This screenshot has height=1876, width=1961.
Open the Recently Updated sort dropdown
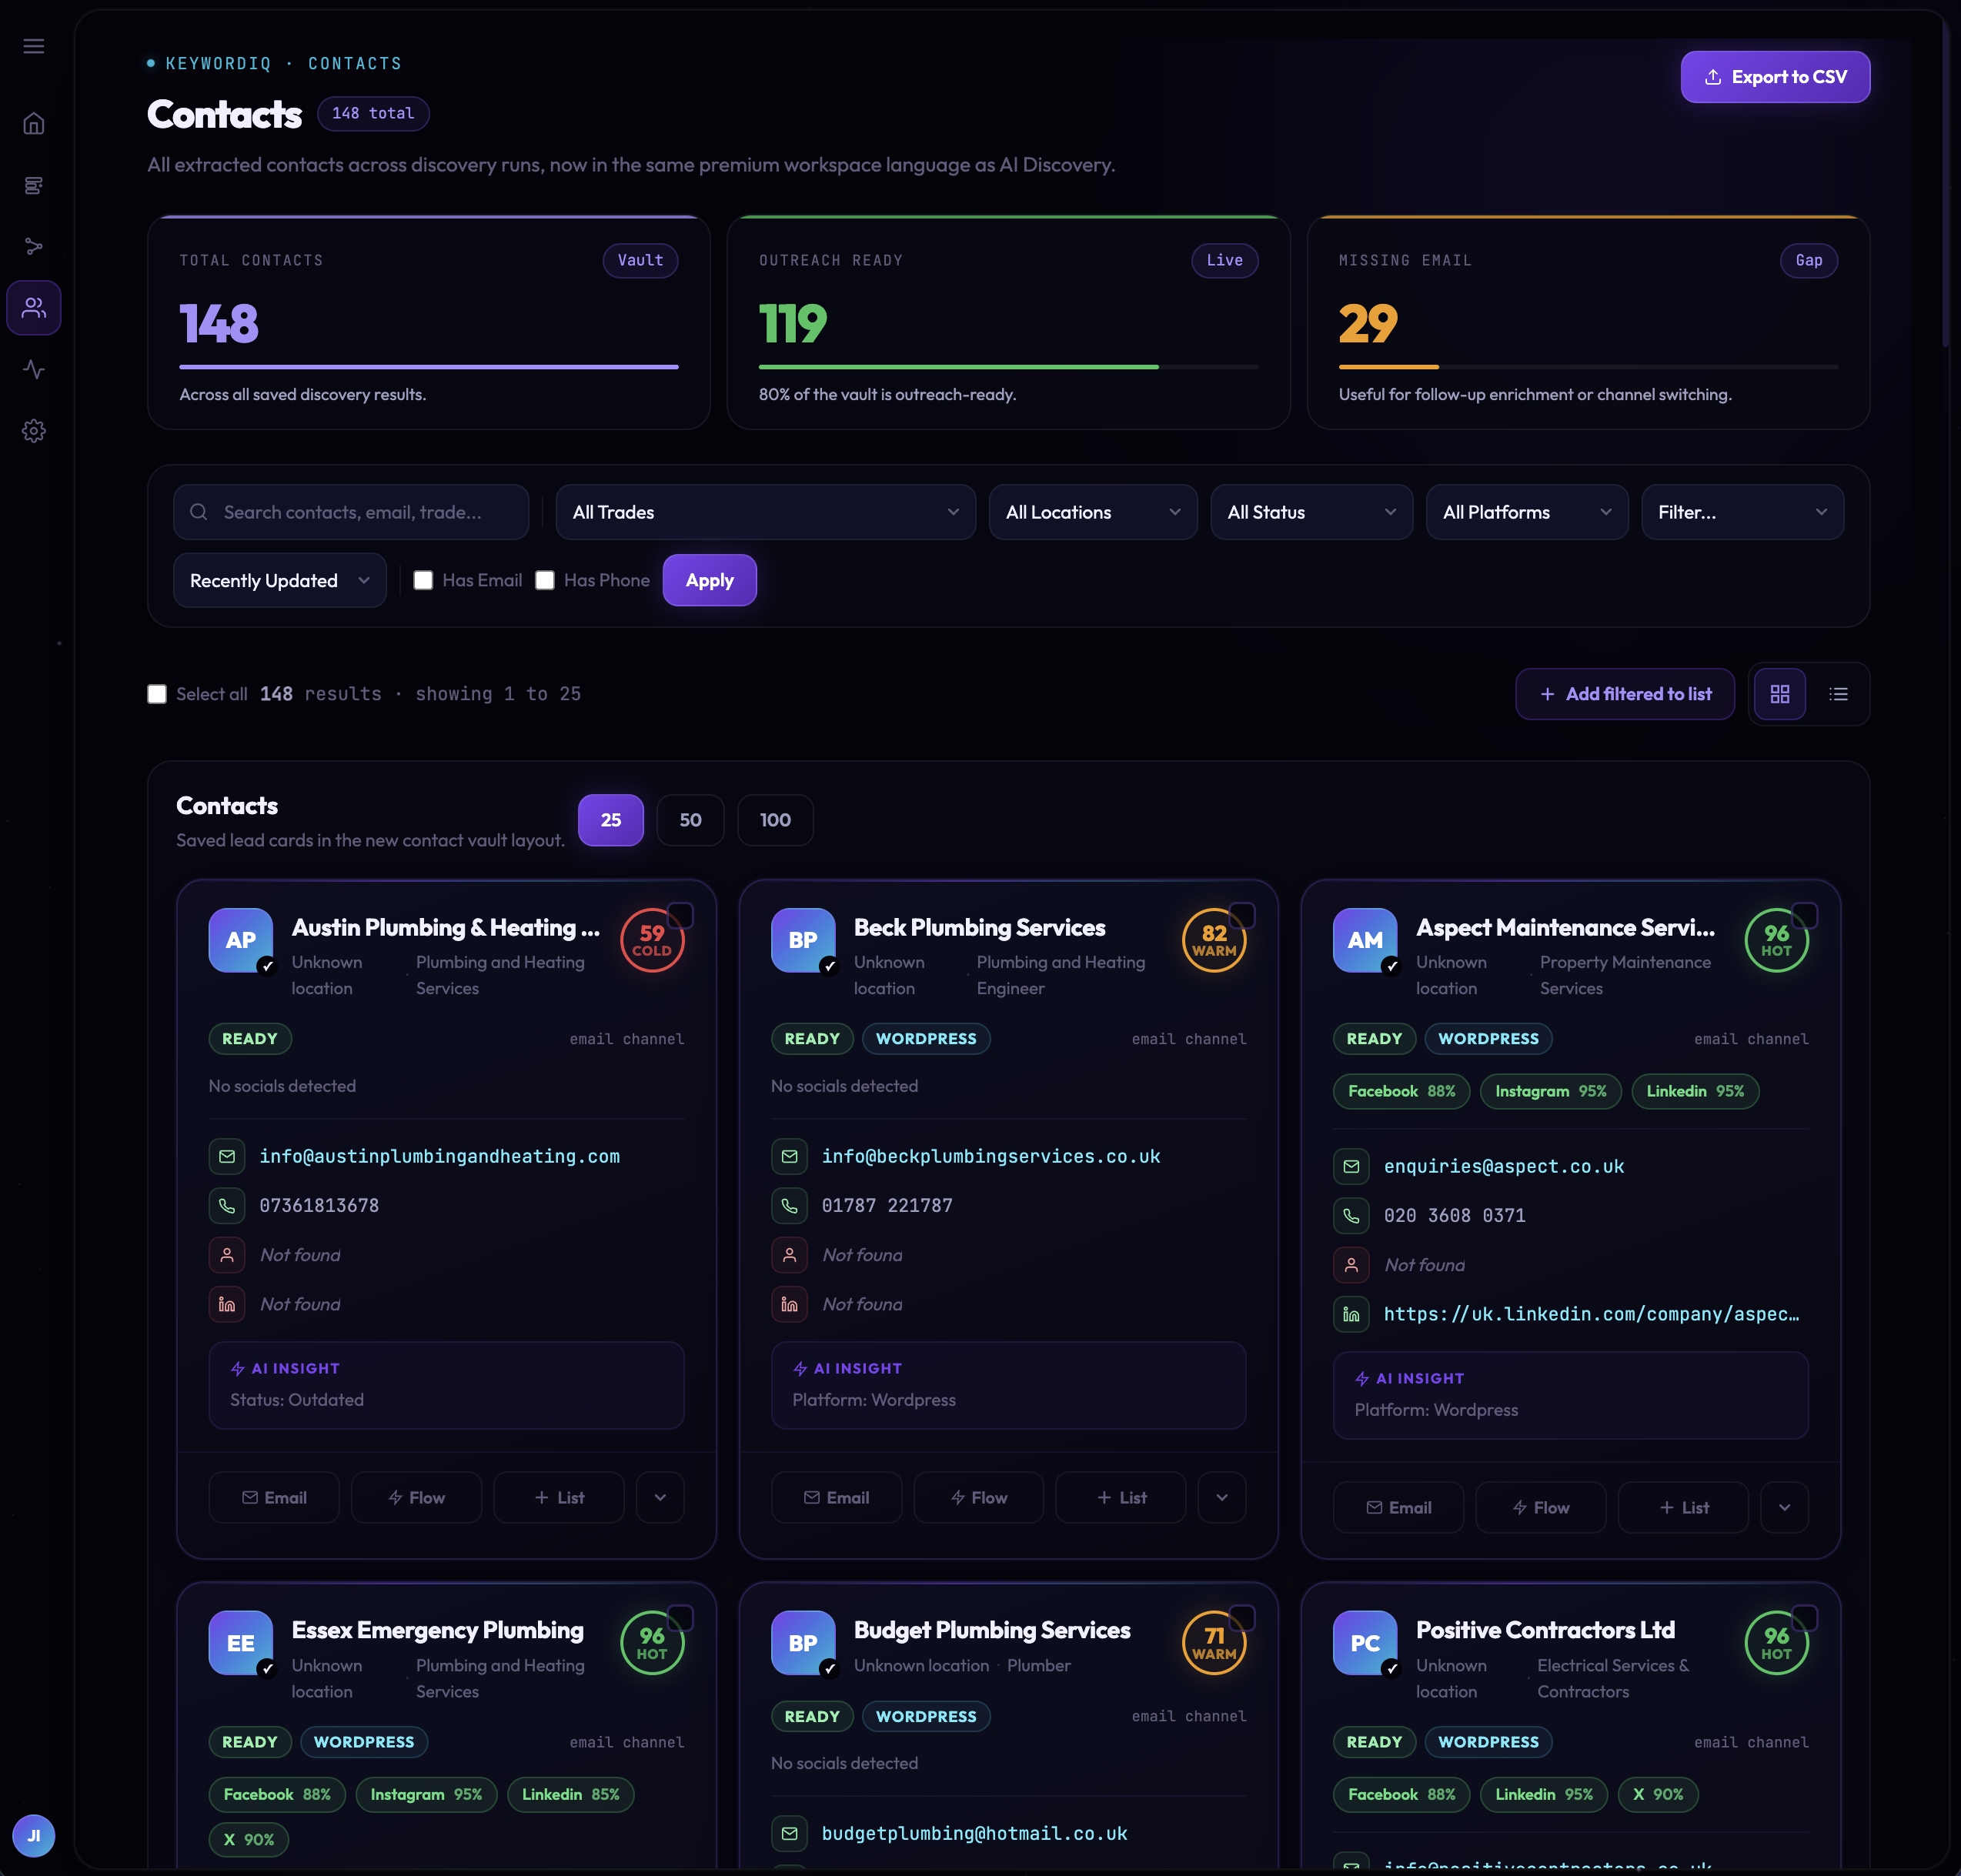click(x=279, y=580)
